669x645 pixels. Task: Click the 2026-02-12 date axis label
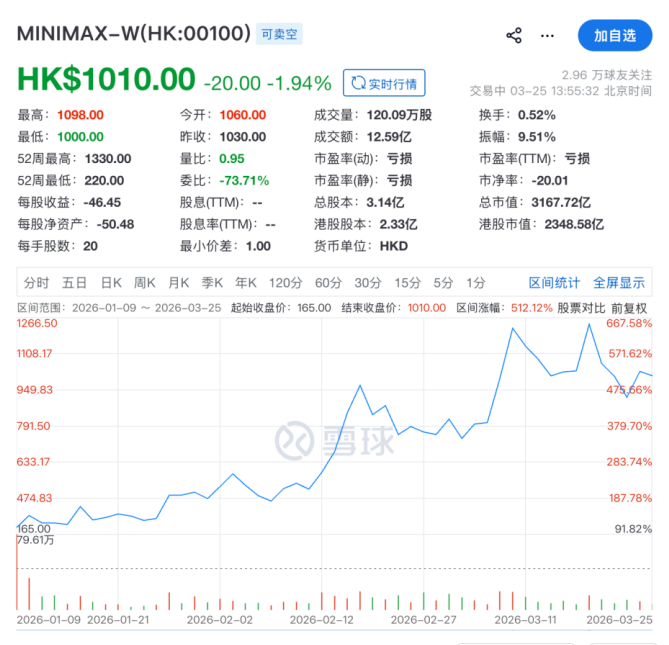[x=322, y=620]
